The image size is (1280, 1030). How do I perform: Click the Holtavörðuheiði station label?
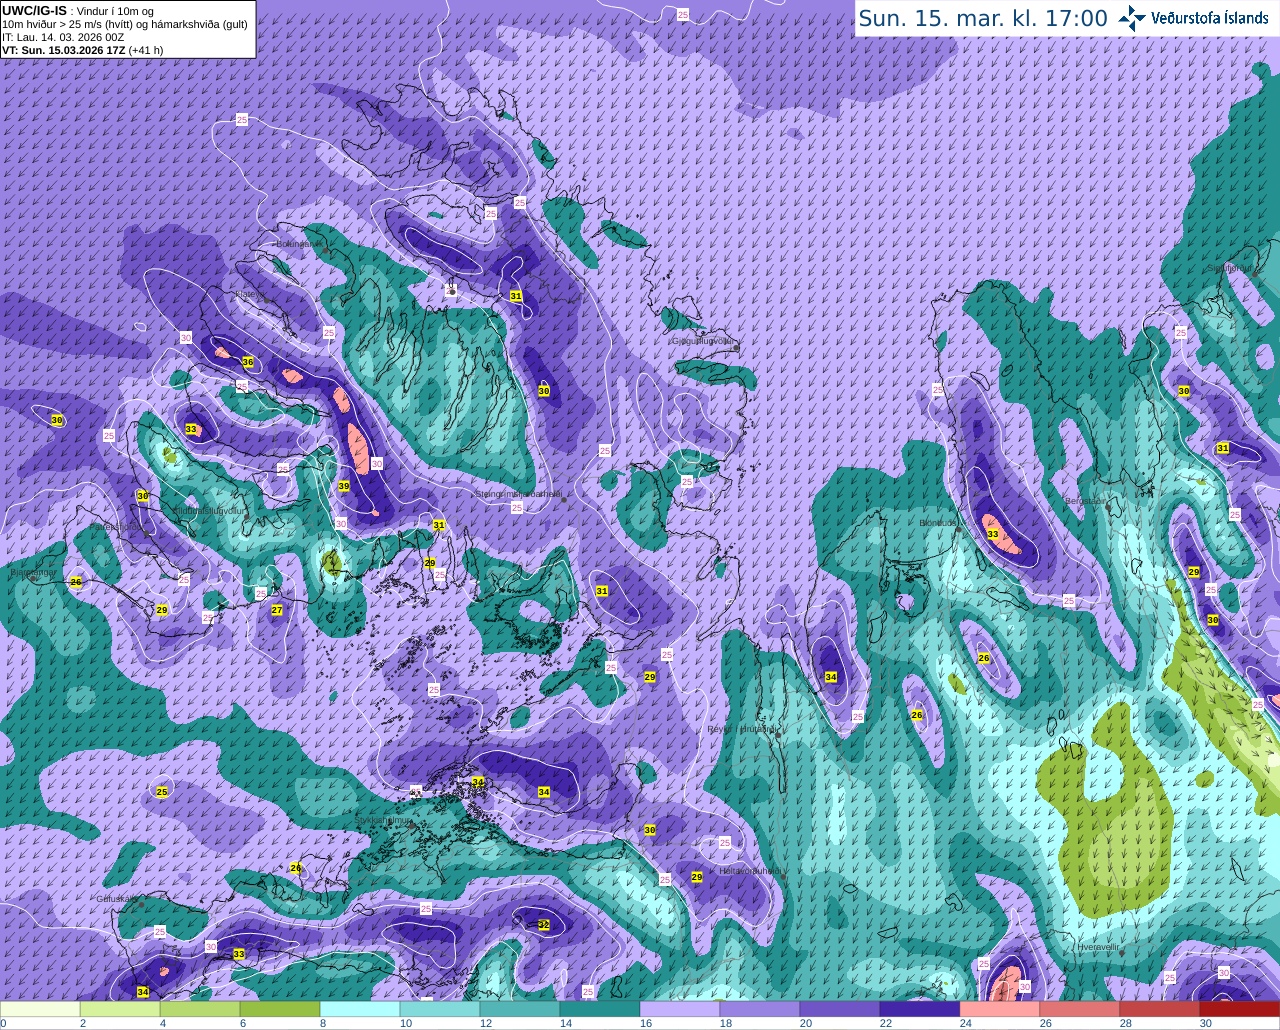(750, 870)
